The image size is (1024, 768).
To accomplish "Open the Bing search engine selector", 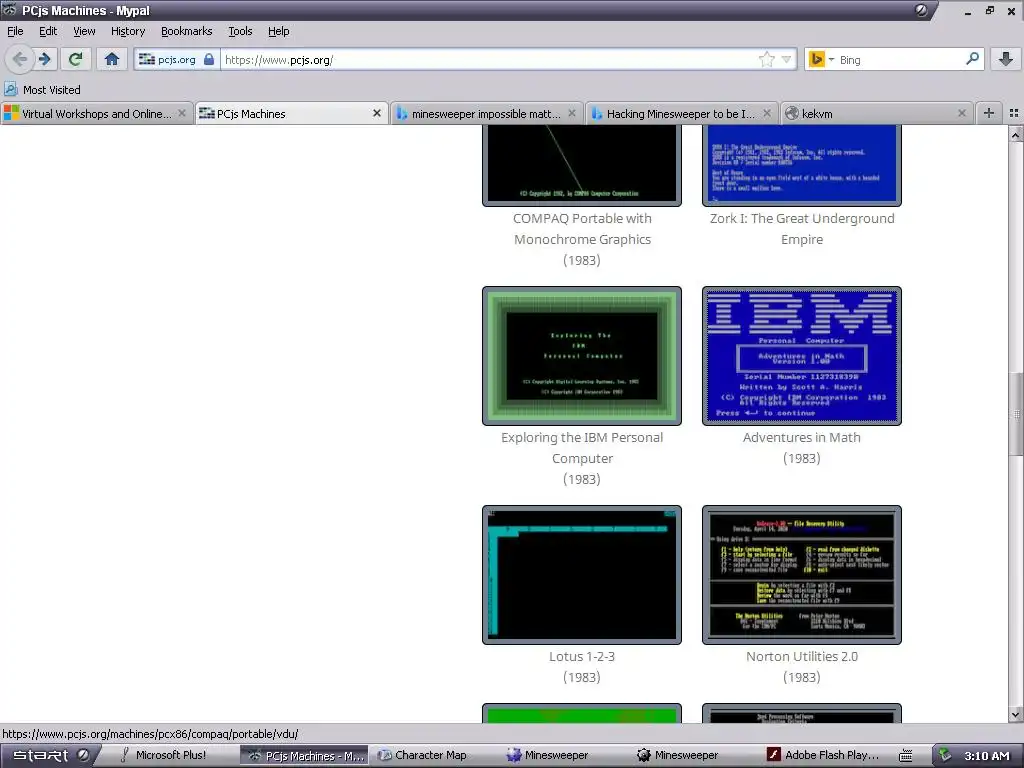I will (821, 59).
